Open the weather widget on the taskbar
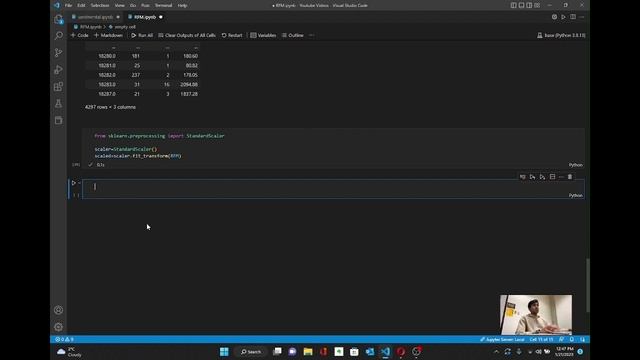This screenshot has width=640, height=360. pyautogui.click(x=69, y=351)
